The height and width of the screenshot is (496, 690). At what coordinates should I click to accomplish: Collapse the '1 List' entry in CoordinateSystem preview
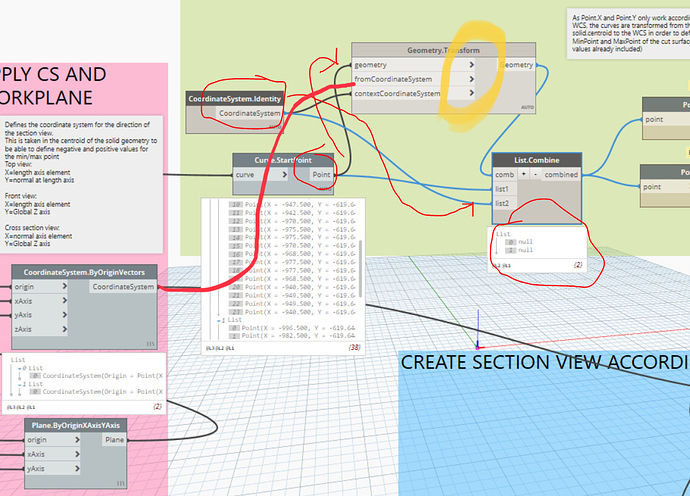(x=19, y=384)
